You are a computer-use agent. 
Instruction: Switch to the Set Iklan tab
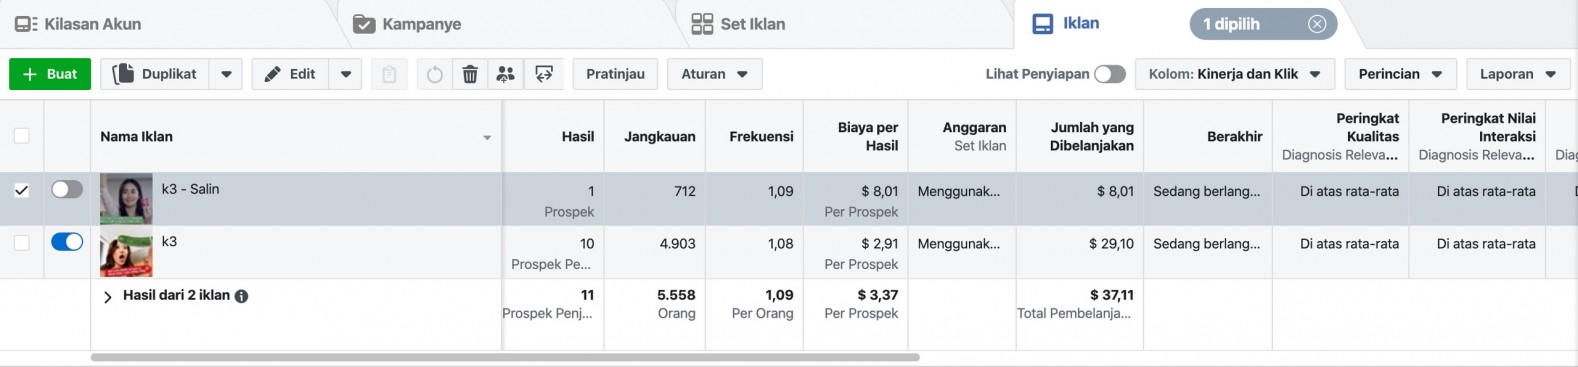[738, 24]
